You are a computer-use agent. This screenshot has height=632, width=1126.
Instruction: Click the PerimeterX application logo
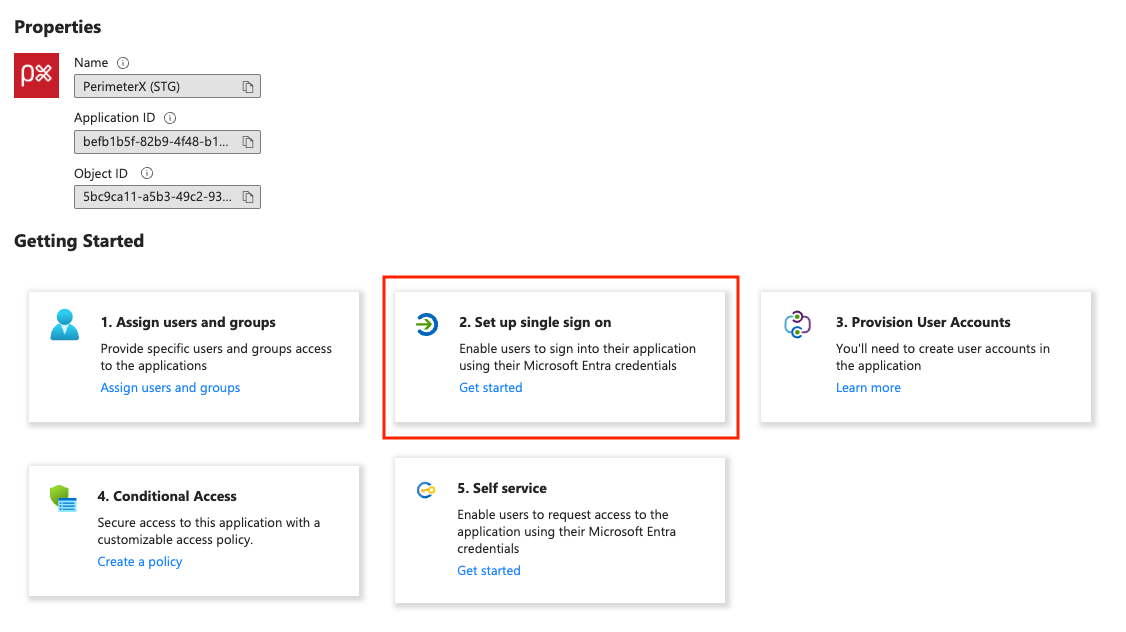pyautogui.click(x=37, y=76)
